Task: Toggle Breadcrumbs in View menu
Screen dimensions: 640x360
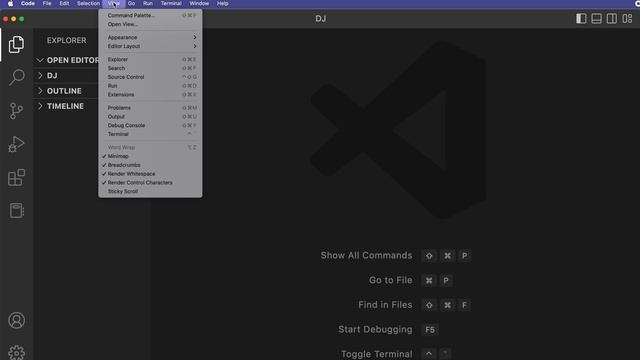Action: pyautogui.click(x=150, y=165)
